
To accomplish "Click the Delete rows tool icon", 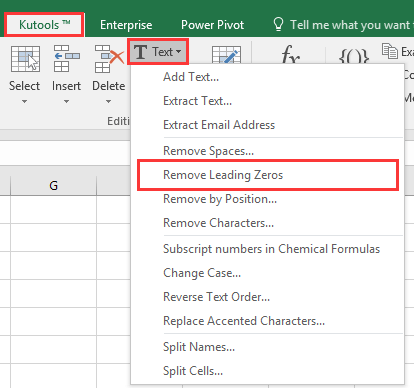I will (x=109, y=59).
